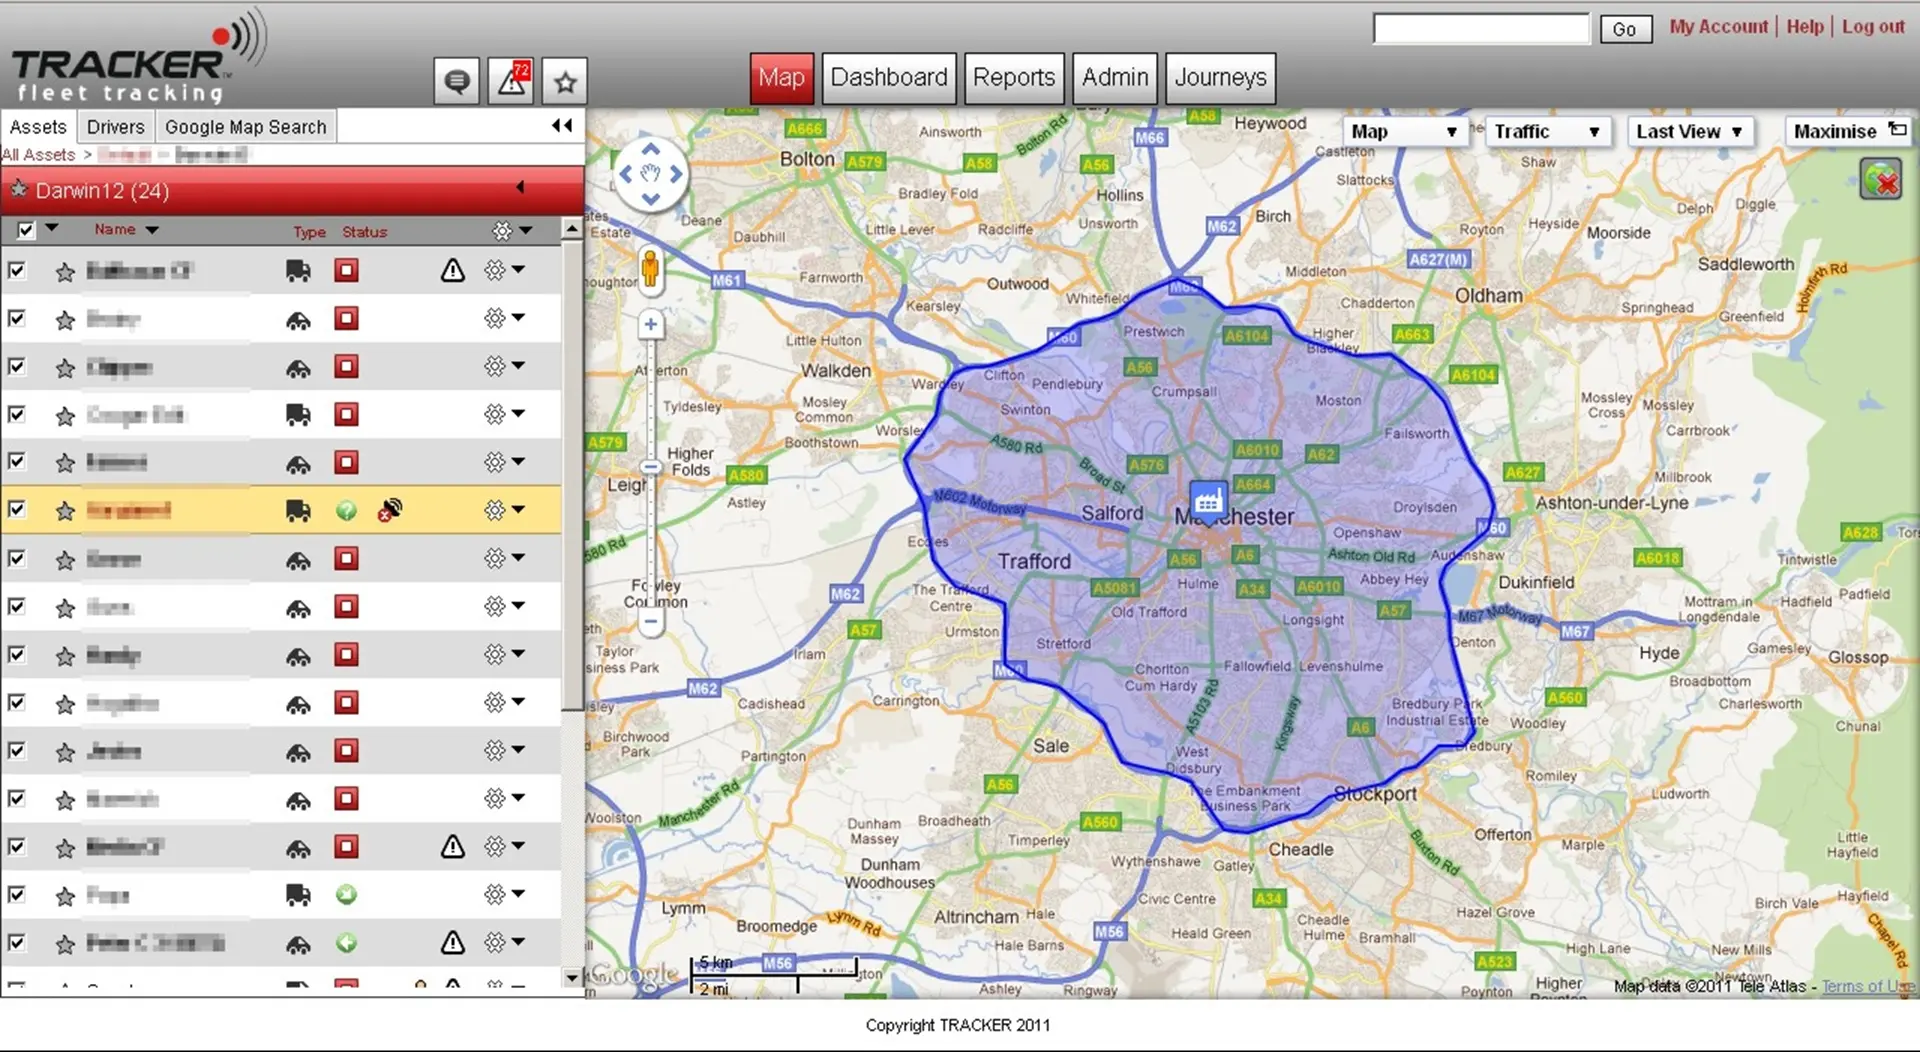
Task: Open the messages speech bubble icon
Action: [457, 81]
